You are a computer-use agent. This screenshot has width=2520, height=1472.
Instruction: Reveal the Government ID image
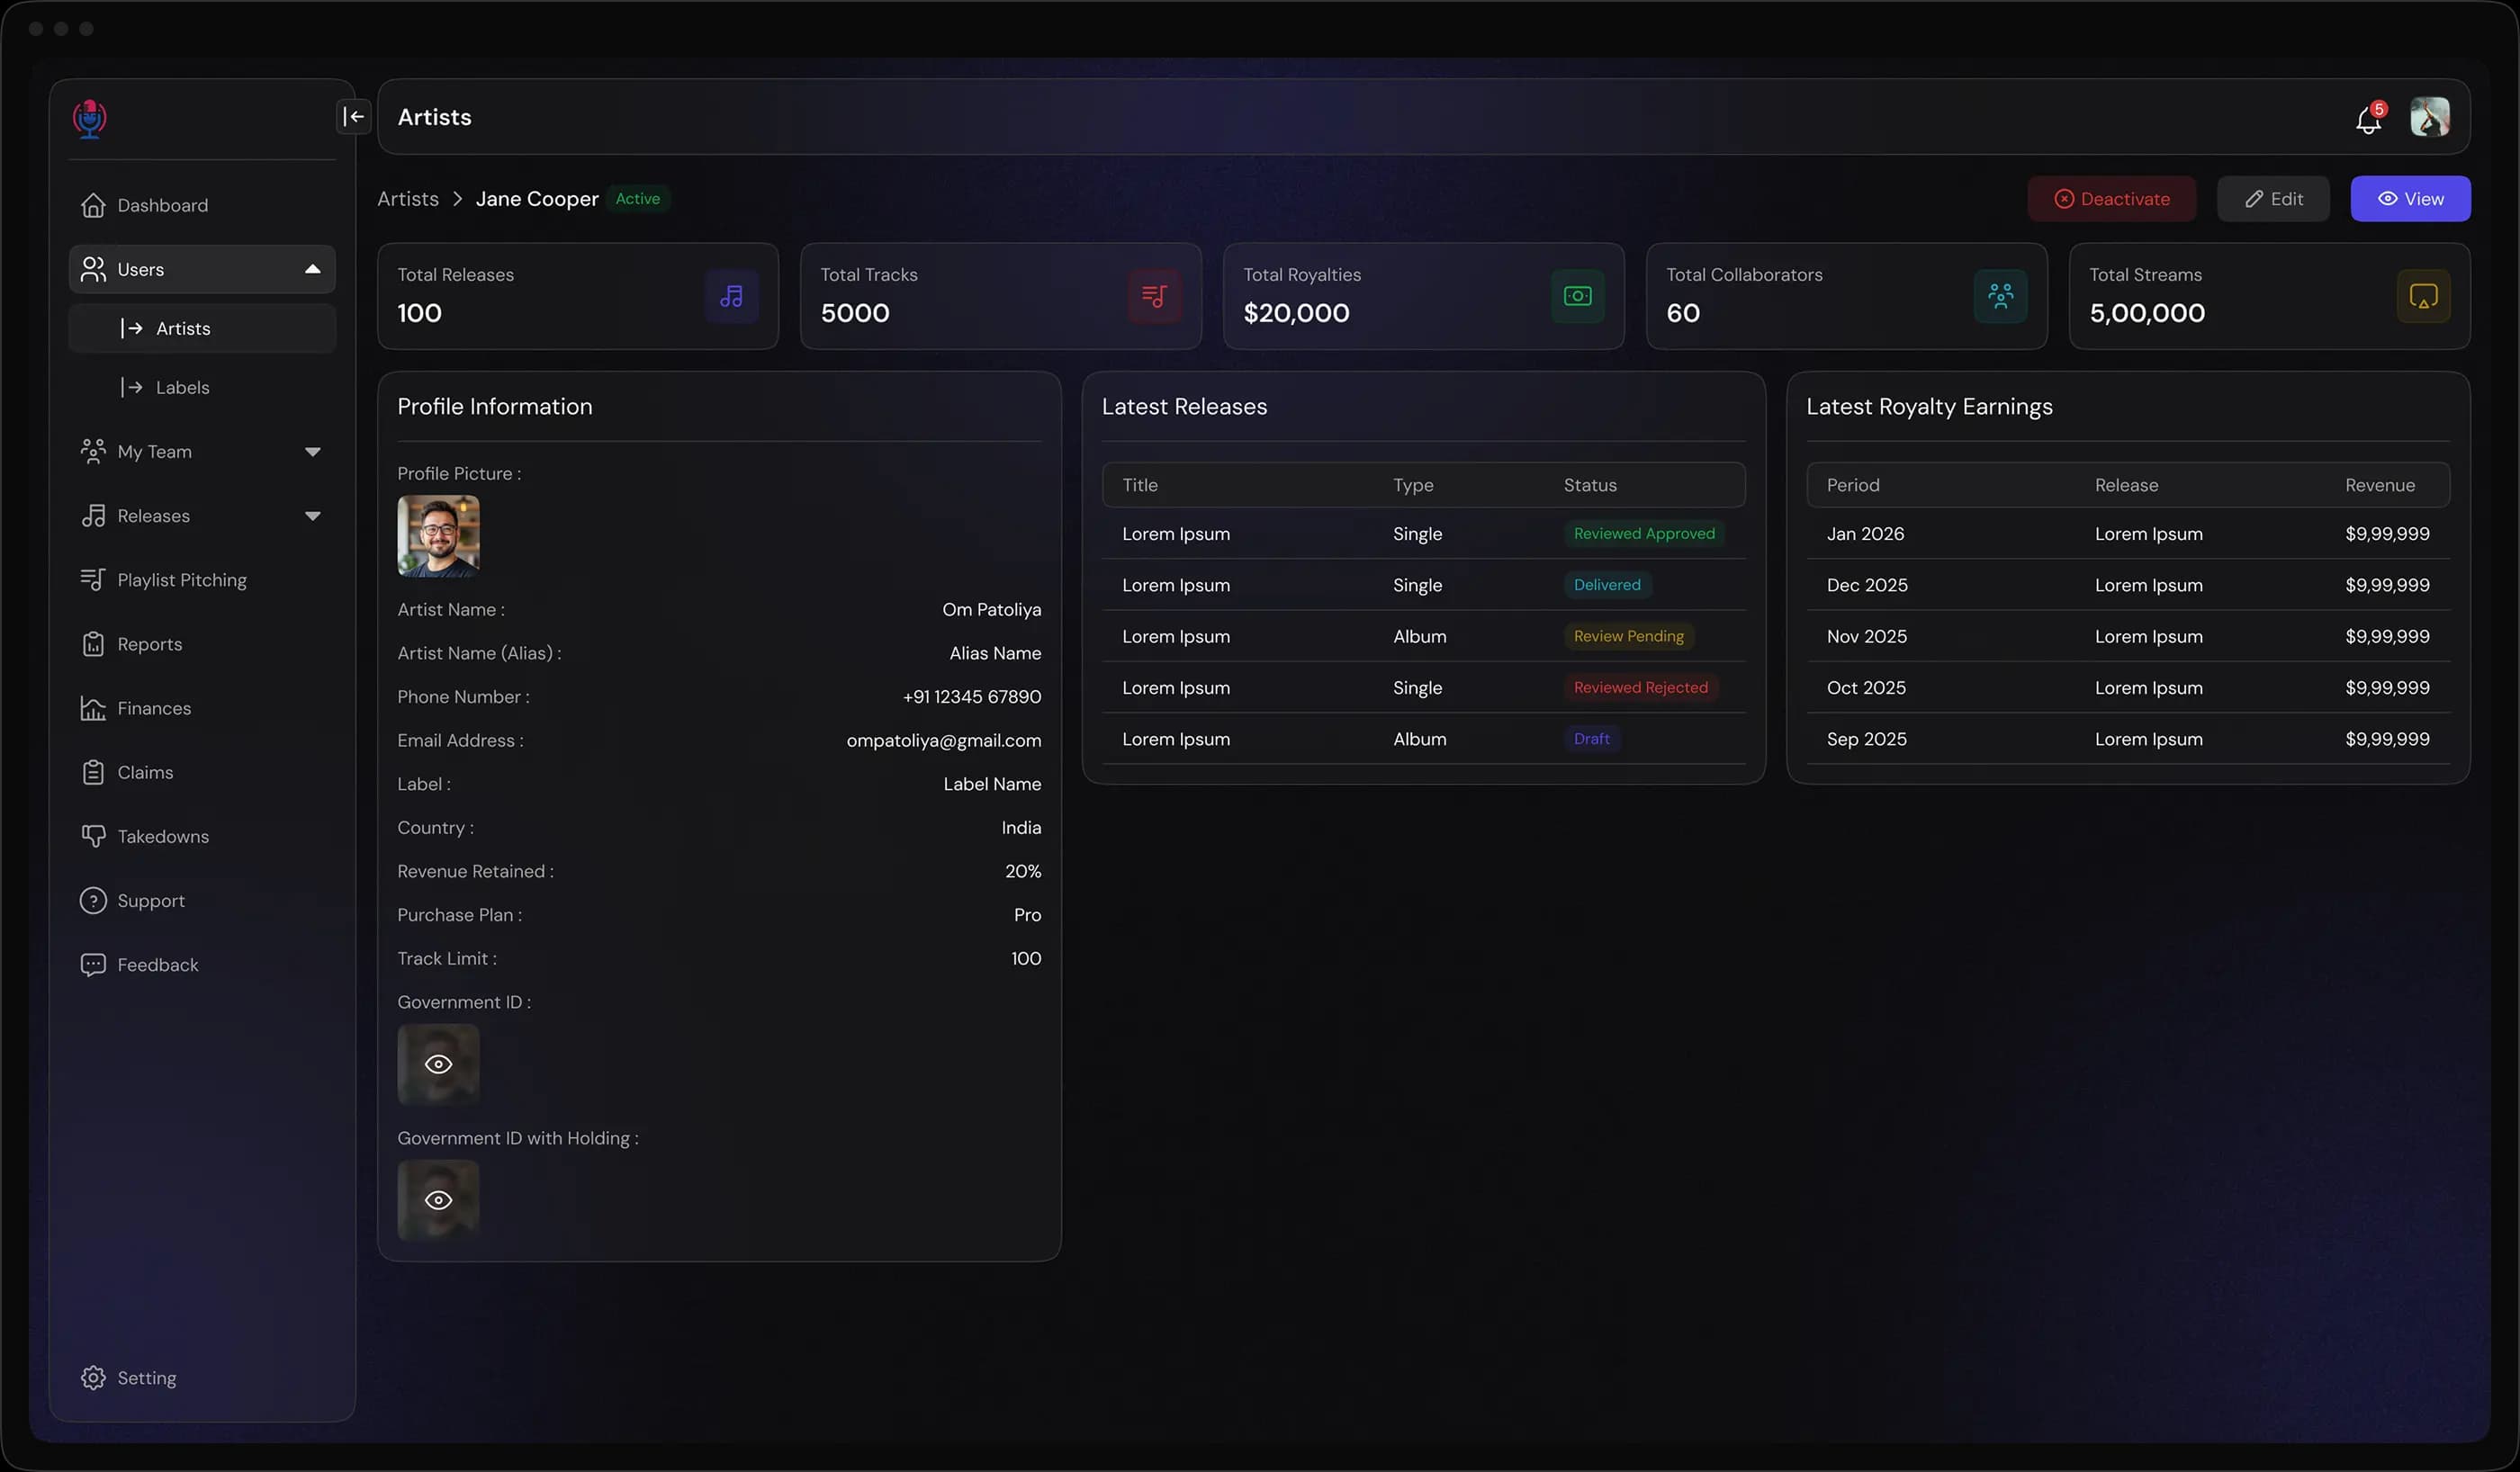[x=438, y=1064]
